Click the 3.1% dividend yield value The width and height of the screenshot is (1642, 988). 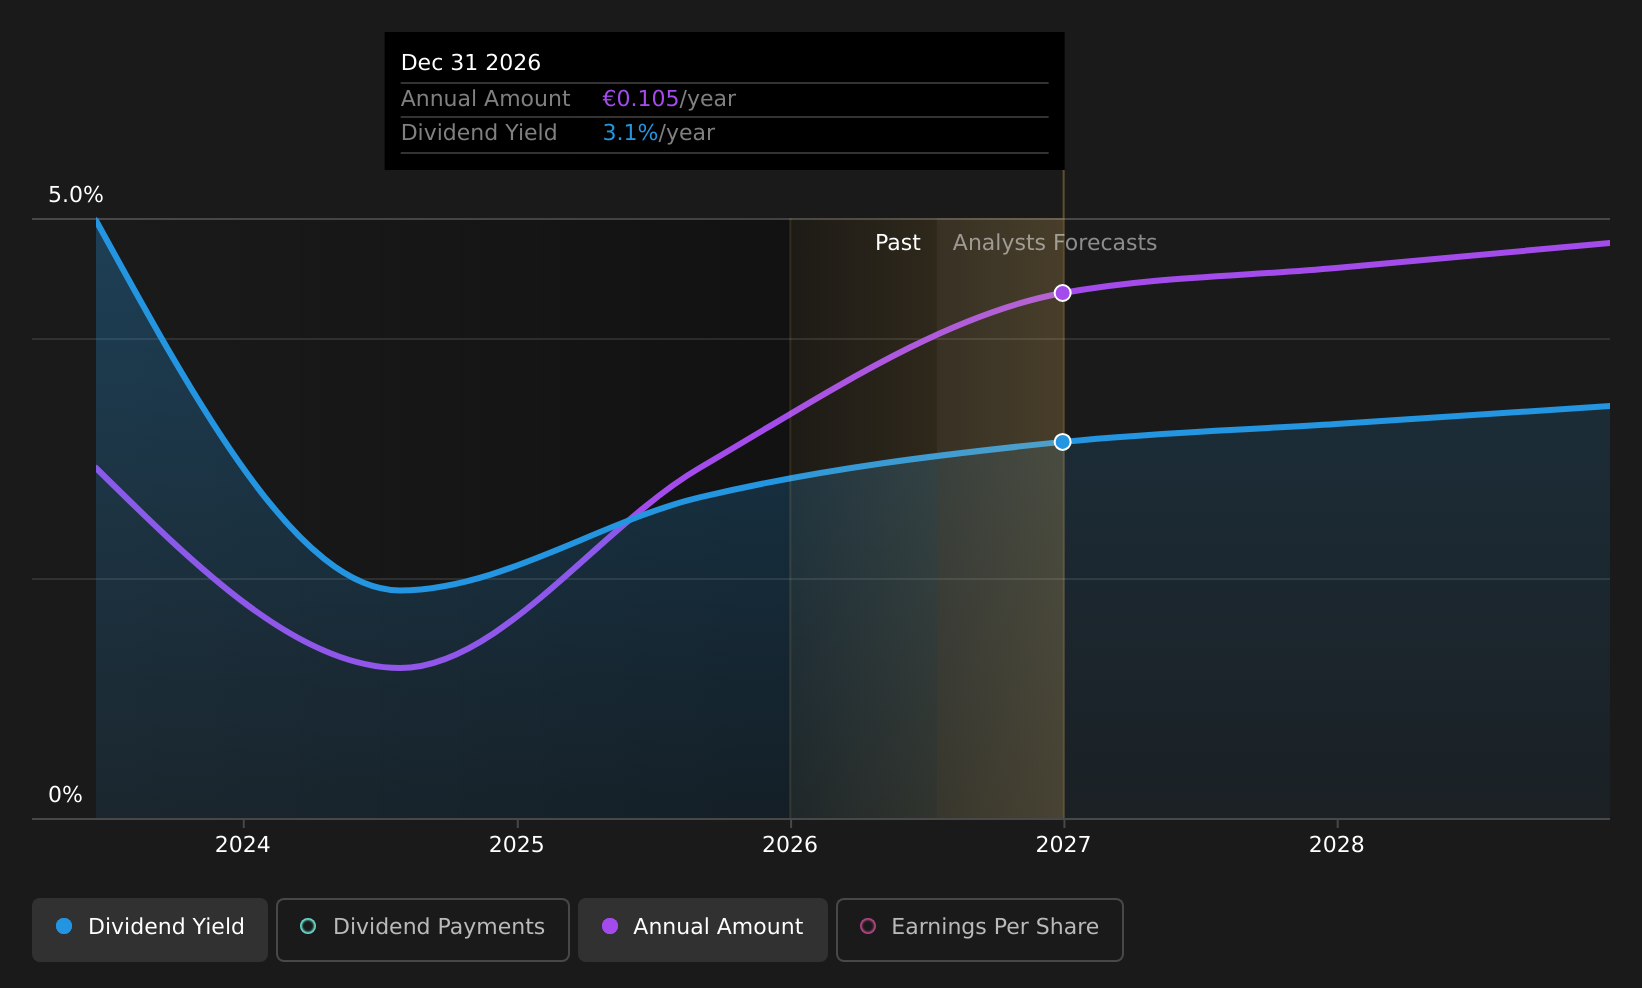pyautogui.click(x=631, y=133)
